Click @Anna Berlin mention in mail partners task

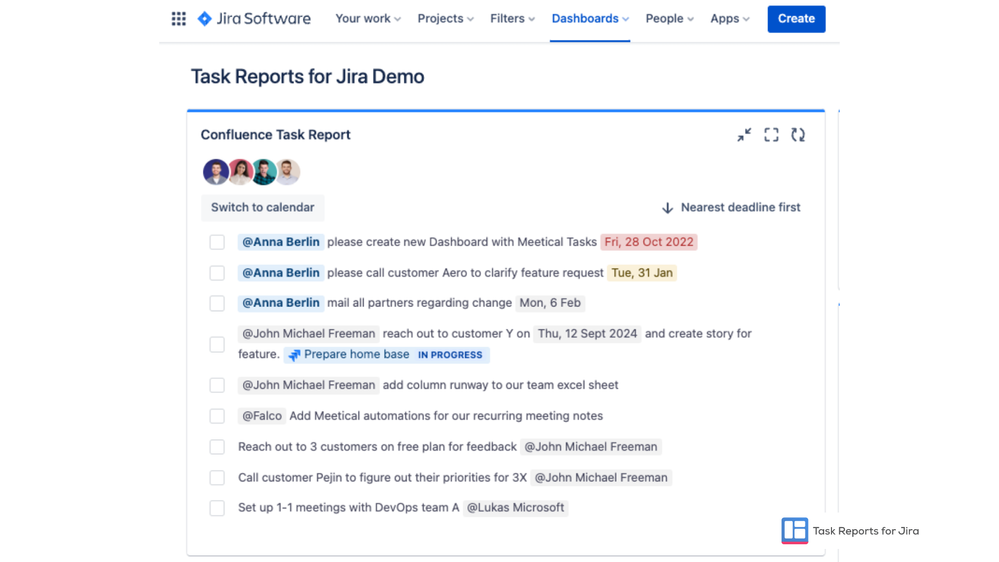(281, 303)
